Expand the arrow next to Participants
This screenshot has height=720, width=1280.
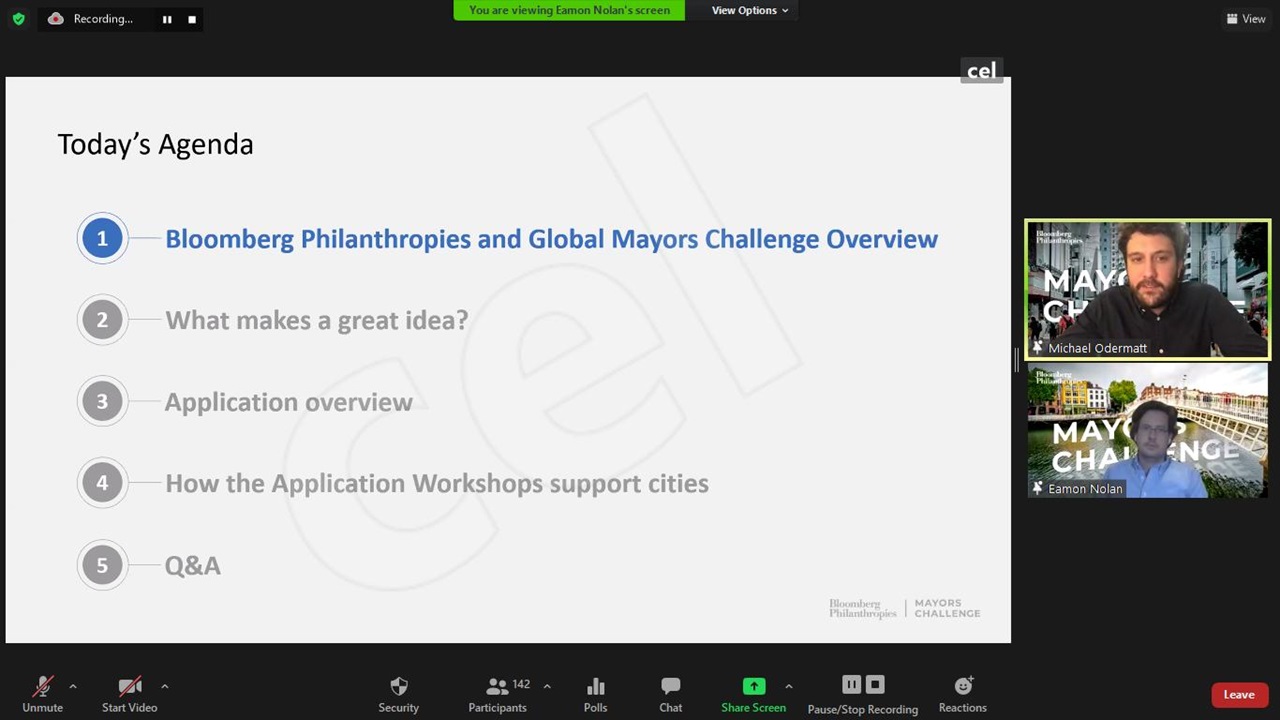(546, 686)
